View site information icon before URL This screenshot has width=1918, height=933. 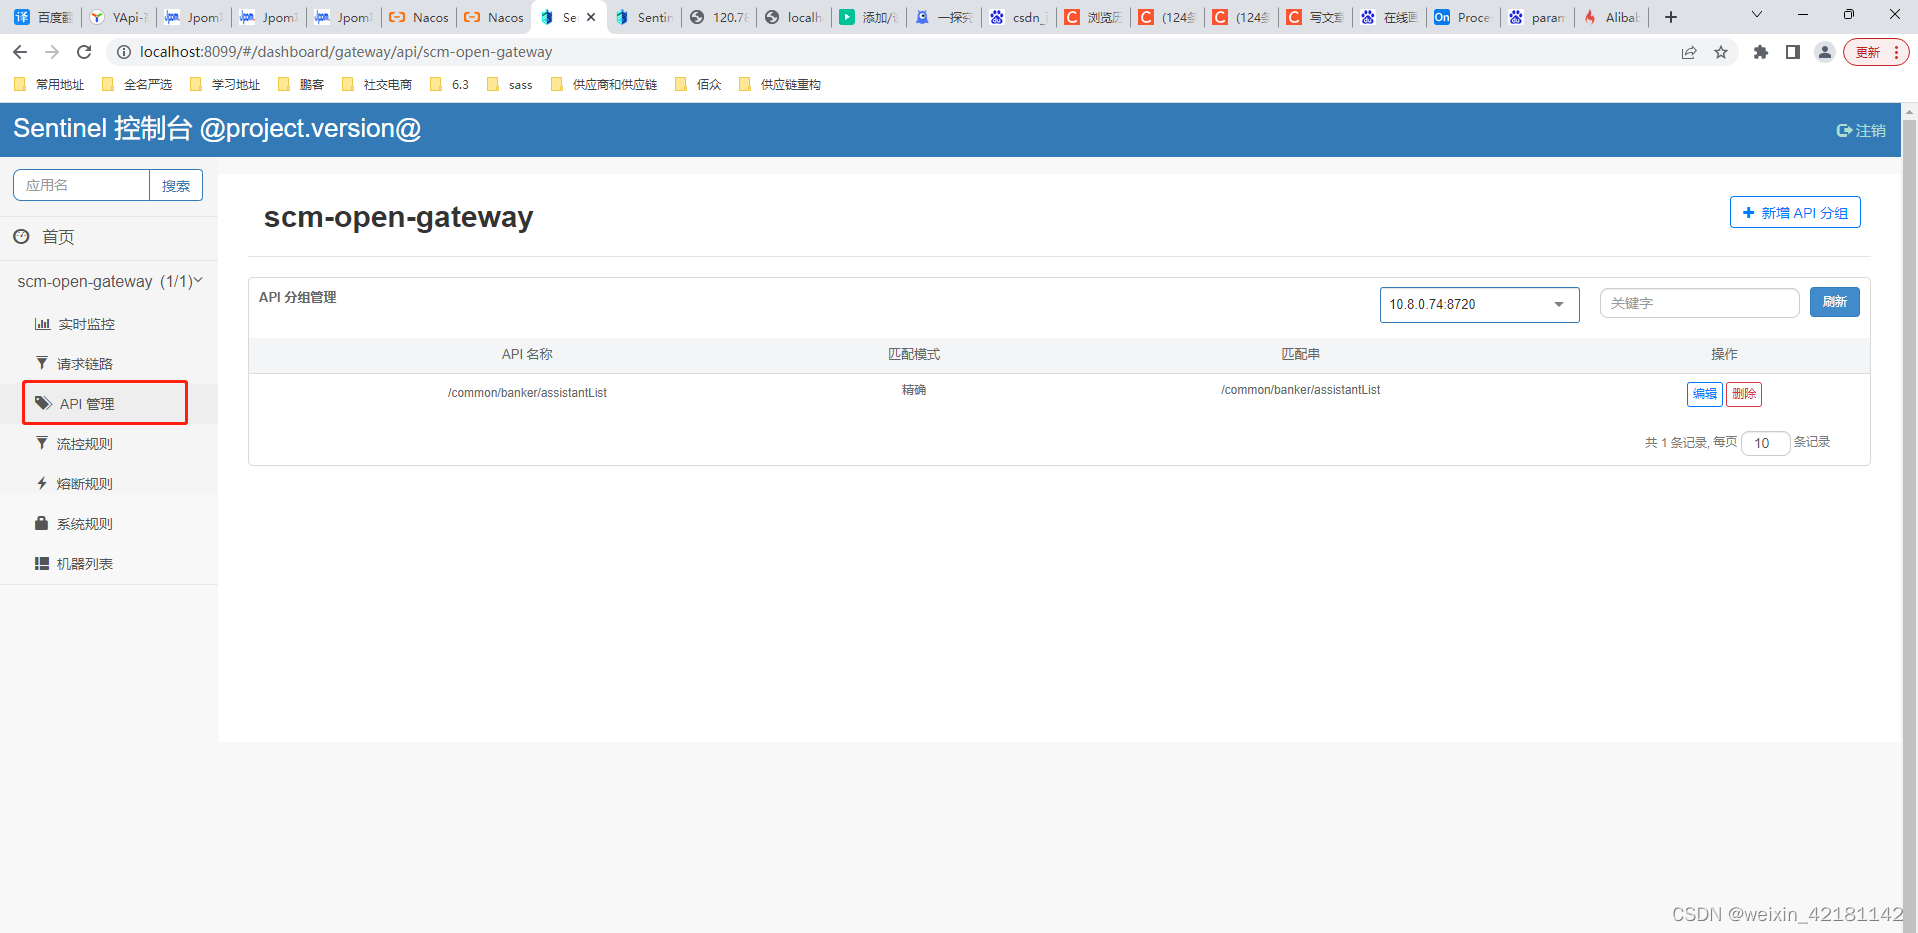click(124, 52)
